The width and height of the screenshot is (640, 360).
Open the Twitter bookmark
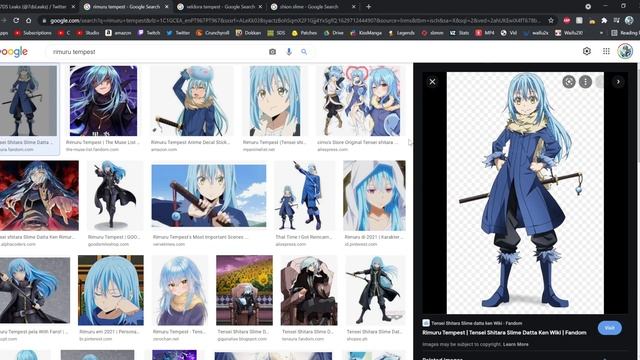click(178, 33)
